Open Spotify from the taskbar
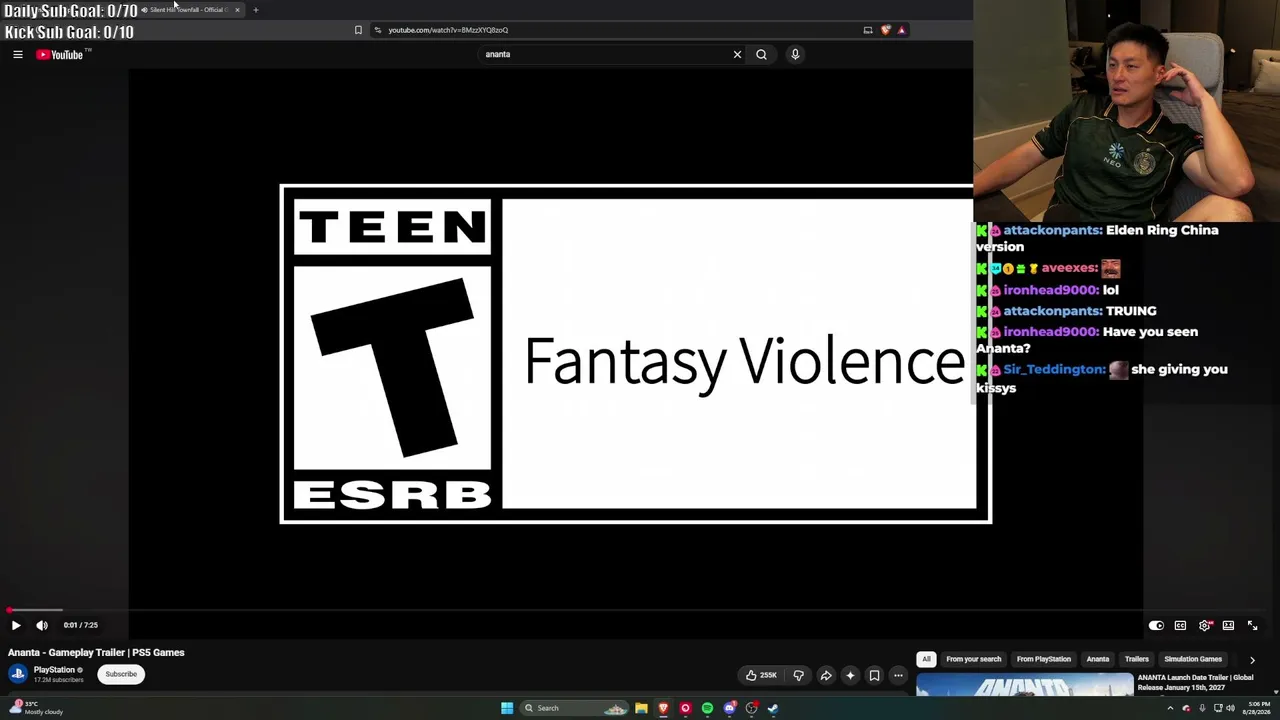 tap(707, 708)
